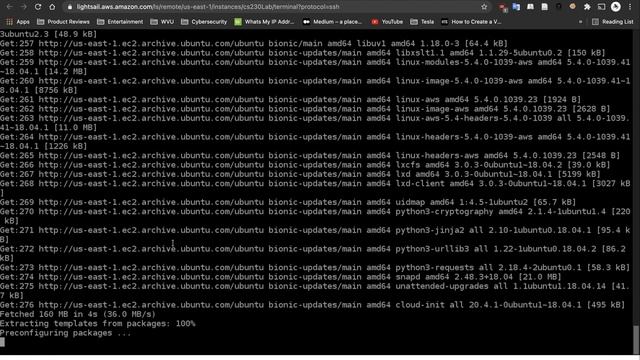This screenshot has width=640, height=360.
Task: Click the terminal vertical scrollbar thumb
Action: pos(636,340)
